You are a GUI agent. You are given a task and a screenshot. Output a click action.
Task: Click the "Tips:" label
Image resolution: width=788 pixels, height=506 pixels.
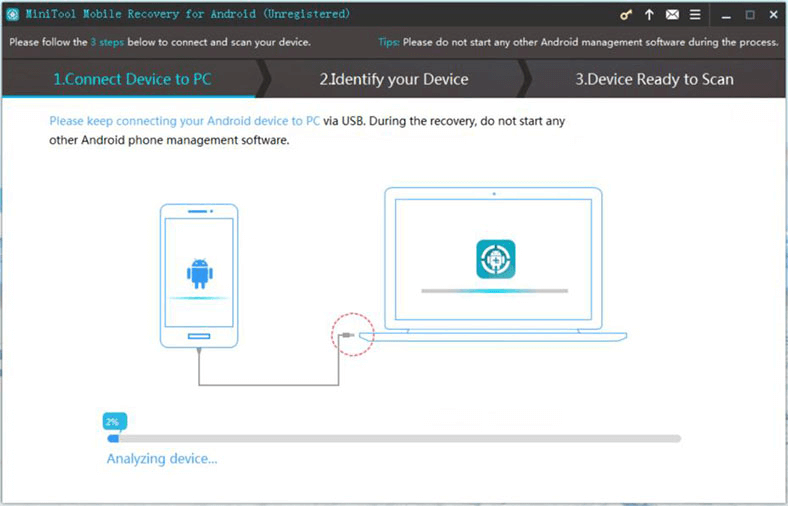(389, 42)
